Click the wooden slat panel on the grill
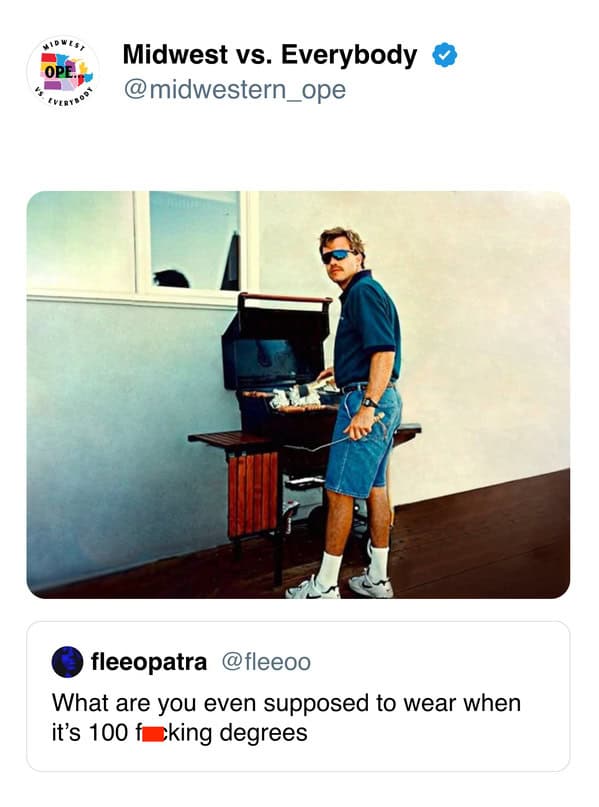The width and height of the screenshot is (599, 807). tap(253, 494)
